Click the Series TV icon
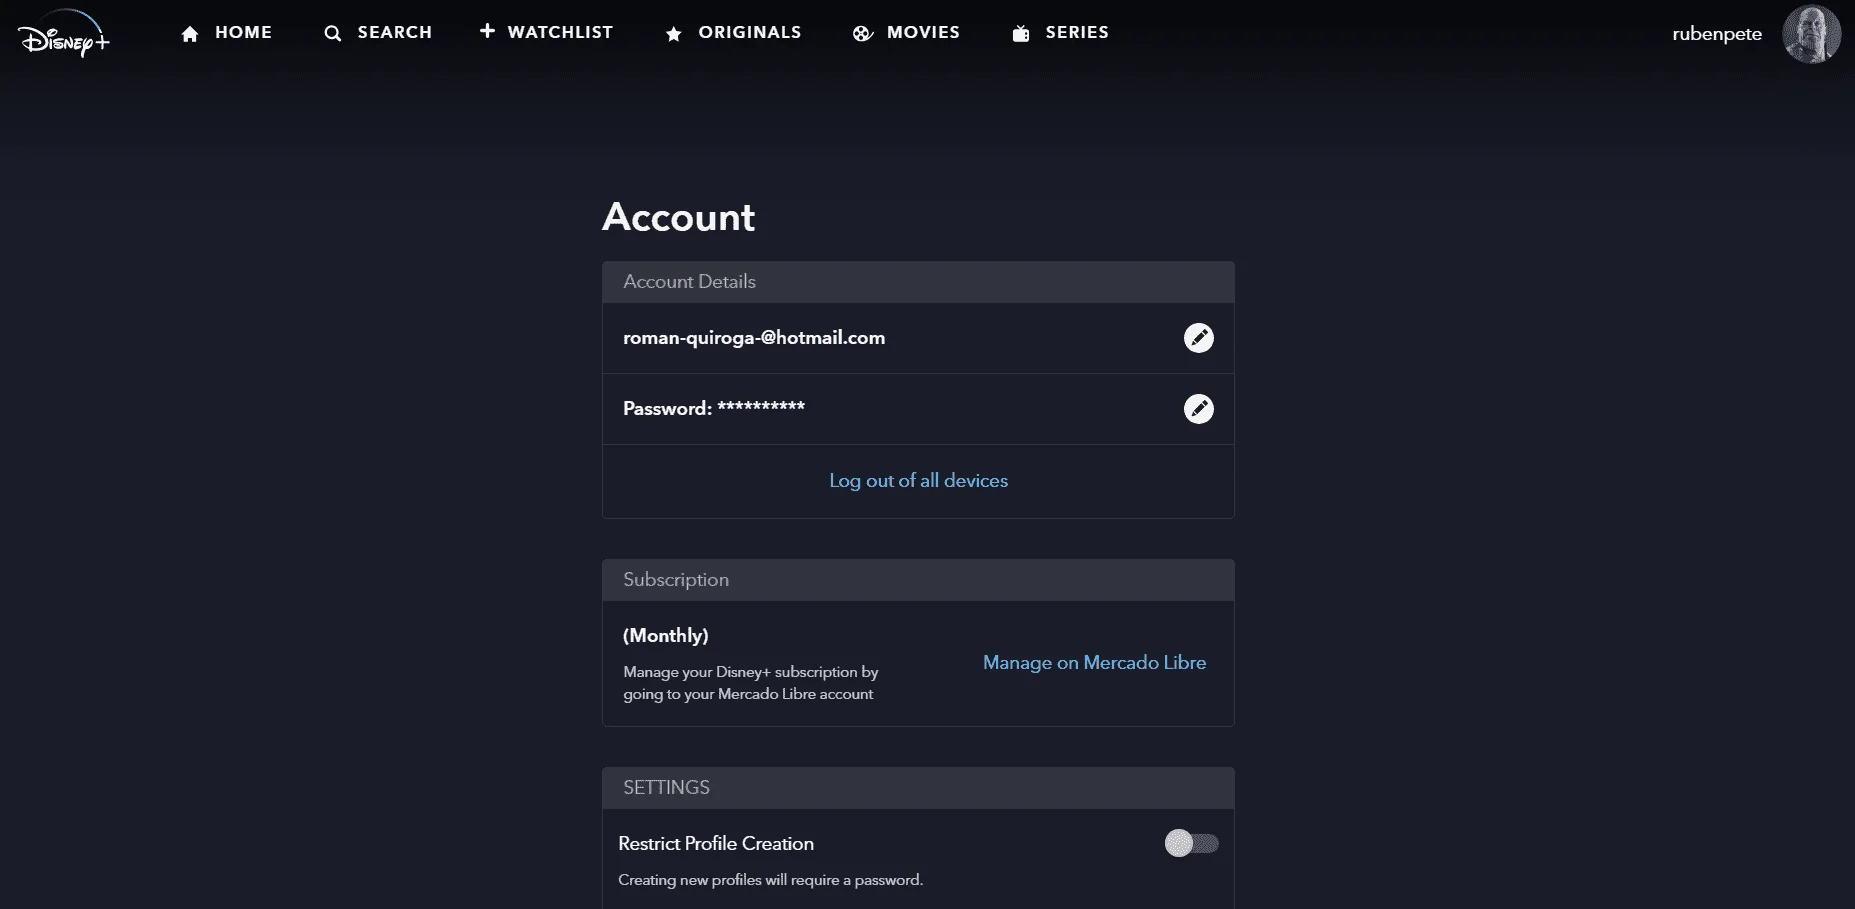Viewport: 1855px width, 909px height. pyautogui.click(x=1021, y=34)
